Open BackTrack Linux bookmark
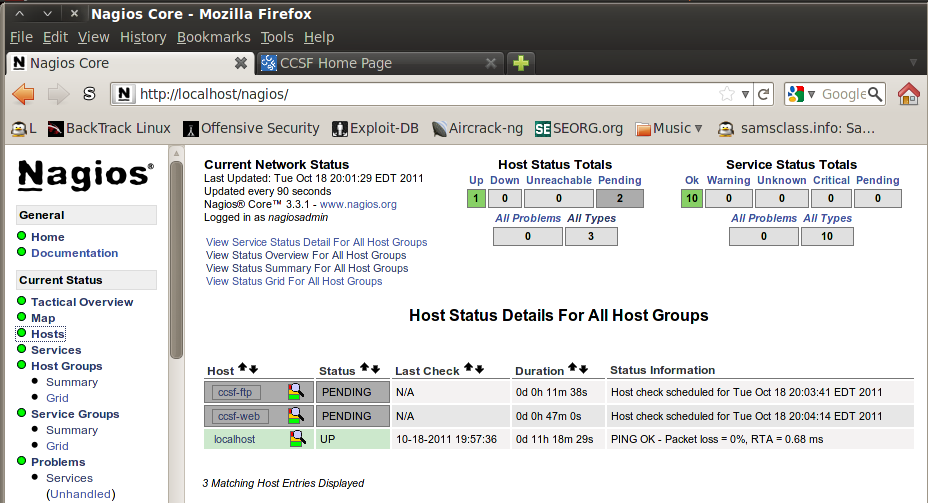Image resolution: width=928 pixels, height=503 pixels. pos(109,128)
